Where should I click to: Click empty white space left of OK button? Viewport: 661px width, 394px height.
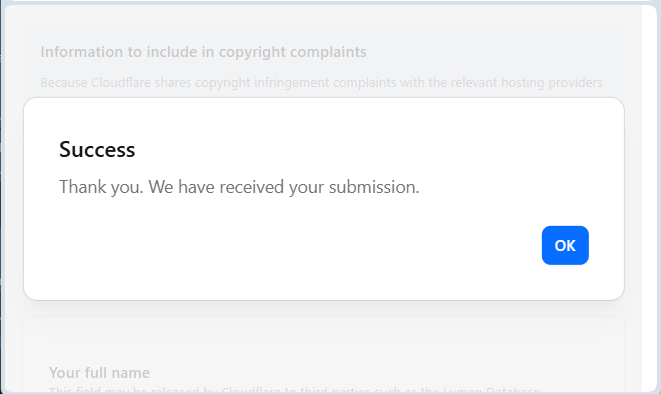[x=295, y=245]
